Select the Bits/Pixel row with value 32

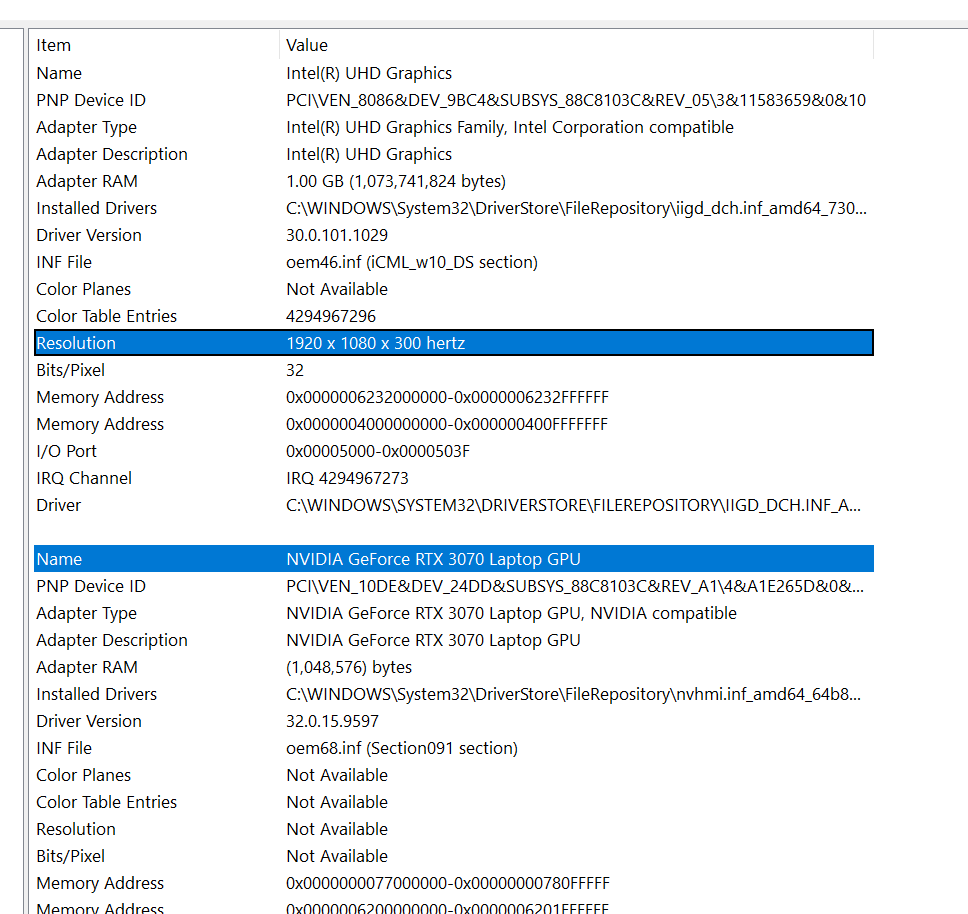tap(454, 370)
